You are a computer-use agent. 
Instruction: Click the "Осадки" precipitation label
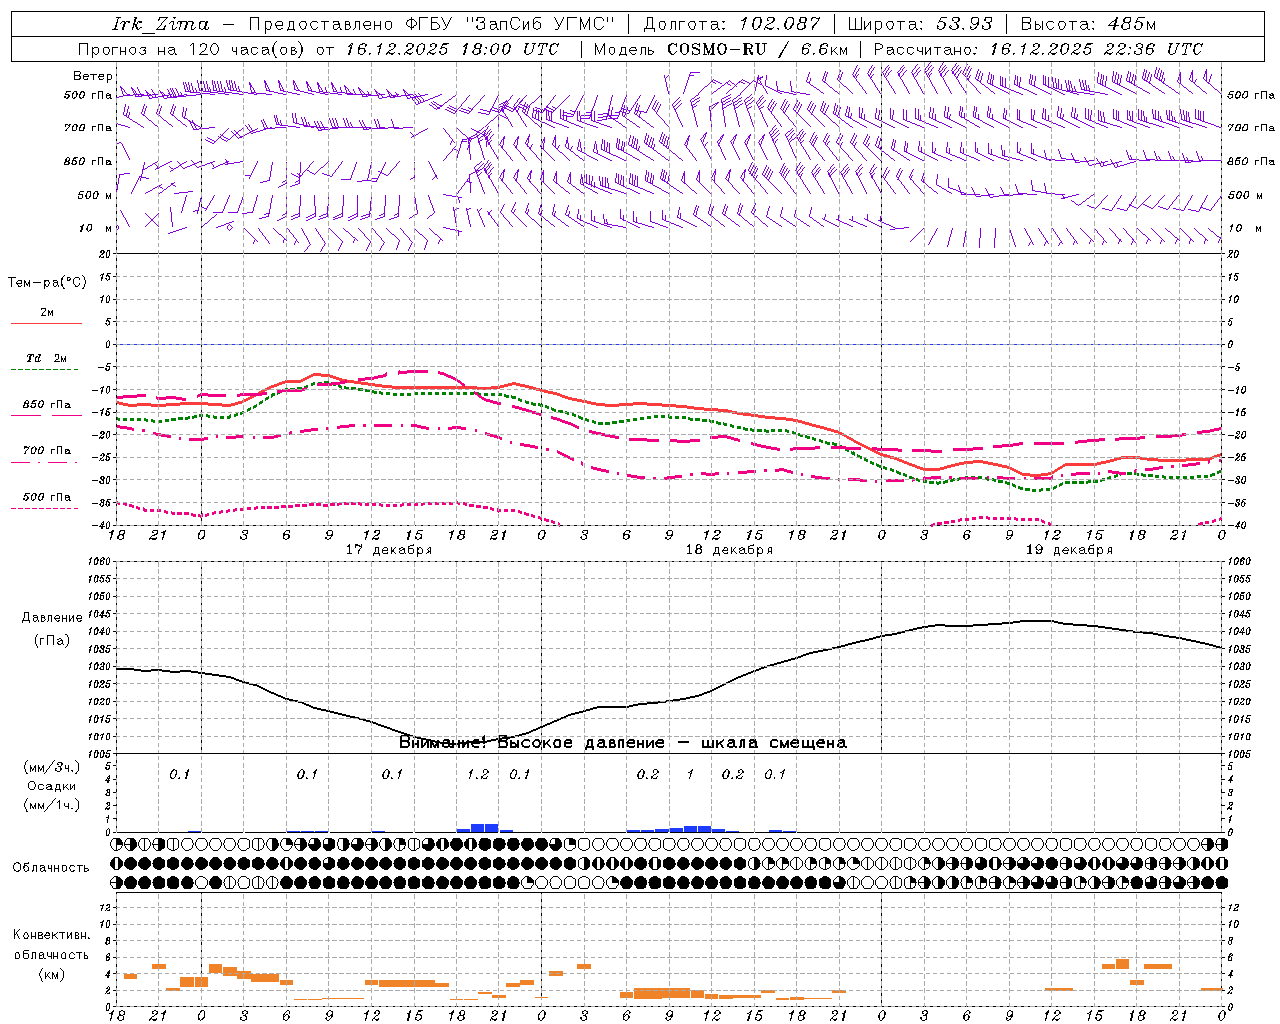pyautogui.click(x=52, y=786)
